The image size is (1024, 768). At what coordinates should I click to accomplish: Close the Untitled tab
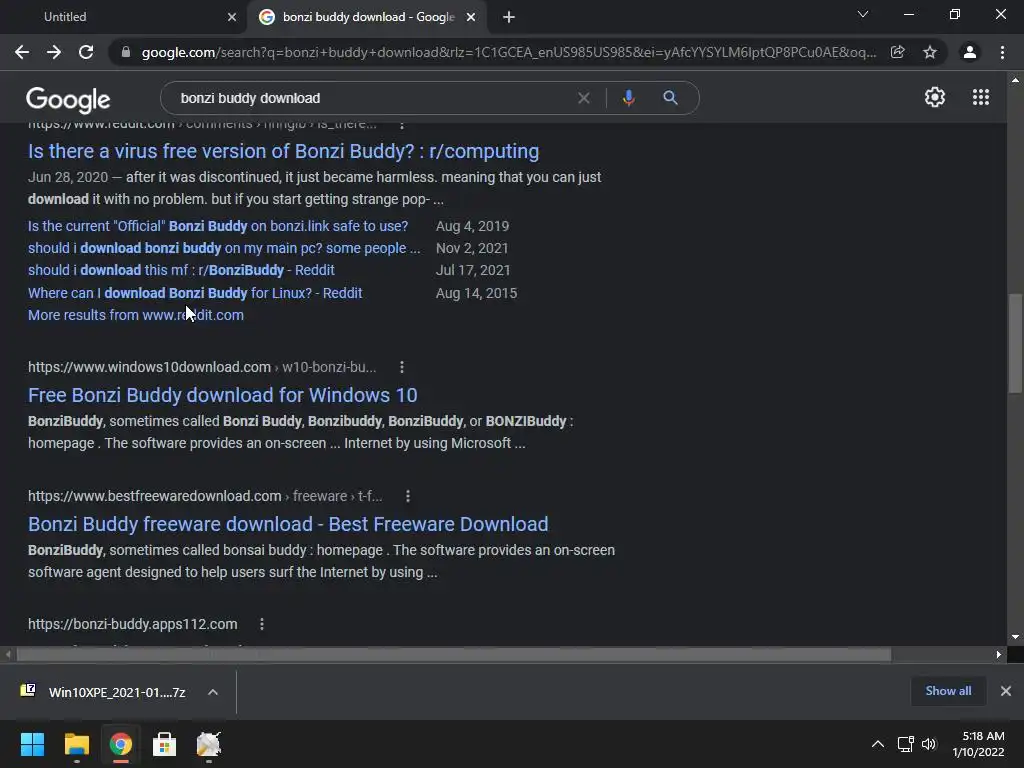pos(232,17)
